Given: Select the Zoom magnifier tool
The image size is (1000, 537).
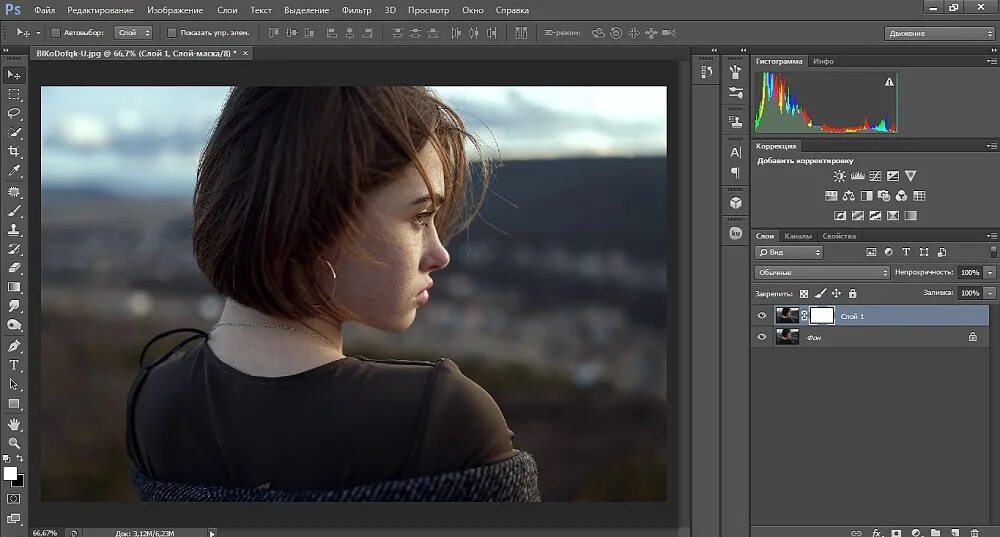Looking at the screenshot, I should pos(14,442).
